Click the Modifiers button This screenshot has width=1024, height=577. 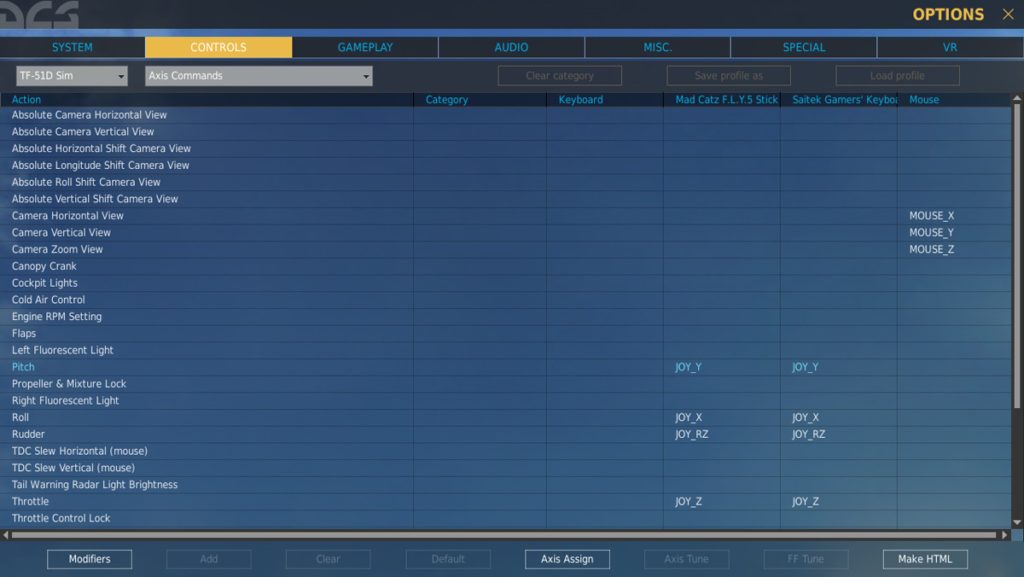(89, 559)
